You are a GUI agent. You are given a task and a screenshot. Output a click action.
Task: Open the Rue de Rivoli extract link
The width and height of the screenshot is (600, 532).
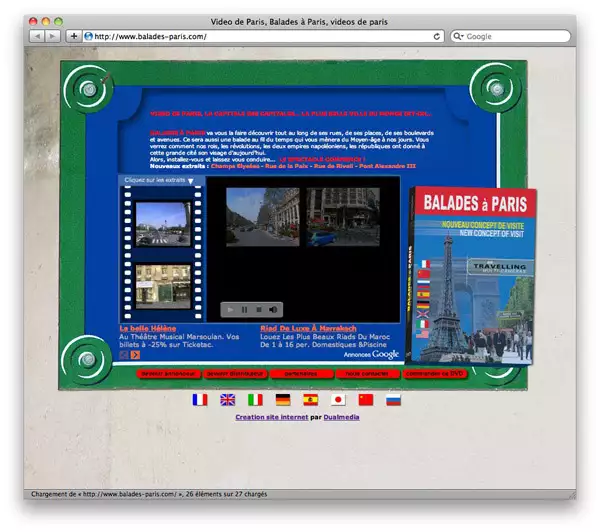(x=333, y=166)
